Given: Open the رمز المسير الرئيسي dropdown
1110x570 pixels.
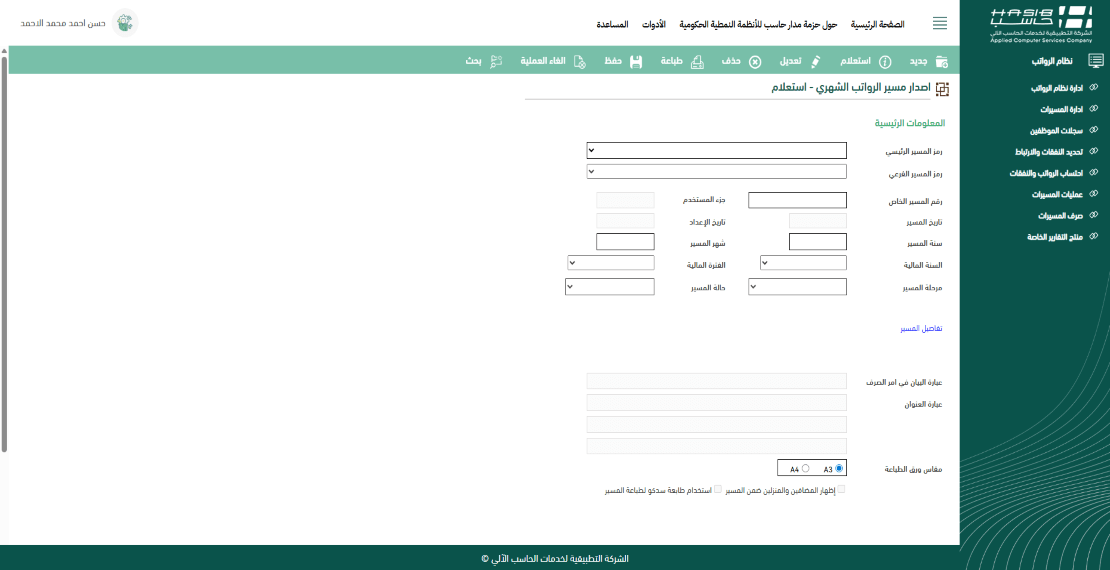Looking at the screenshot, I should point(716,151).
